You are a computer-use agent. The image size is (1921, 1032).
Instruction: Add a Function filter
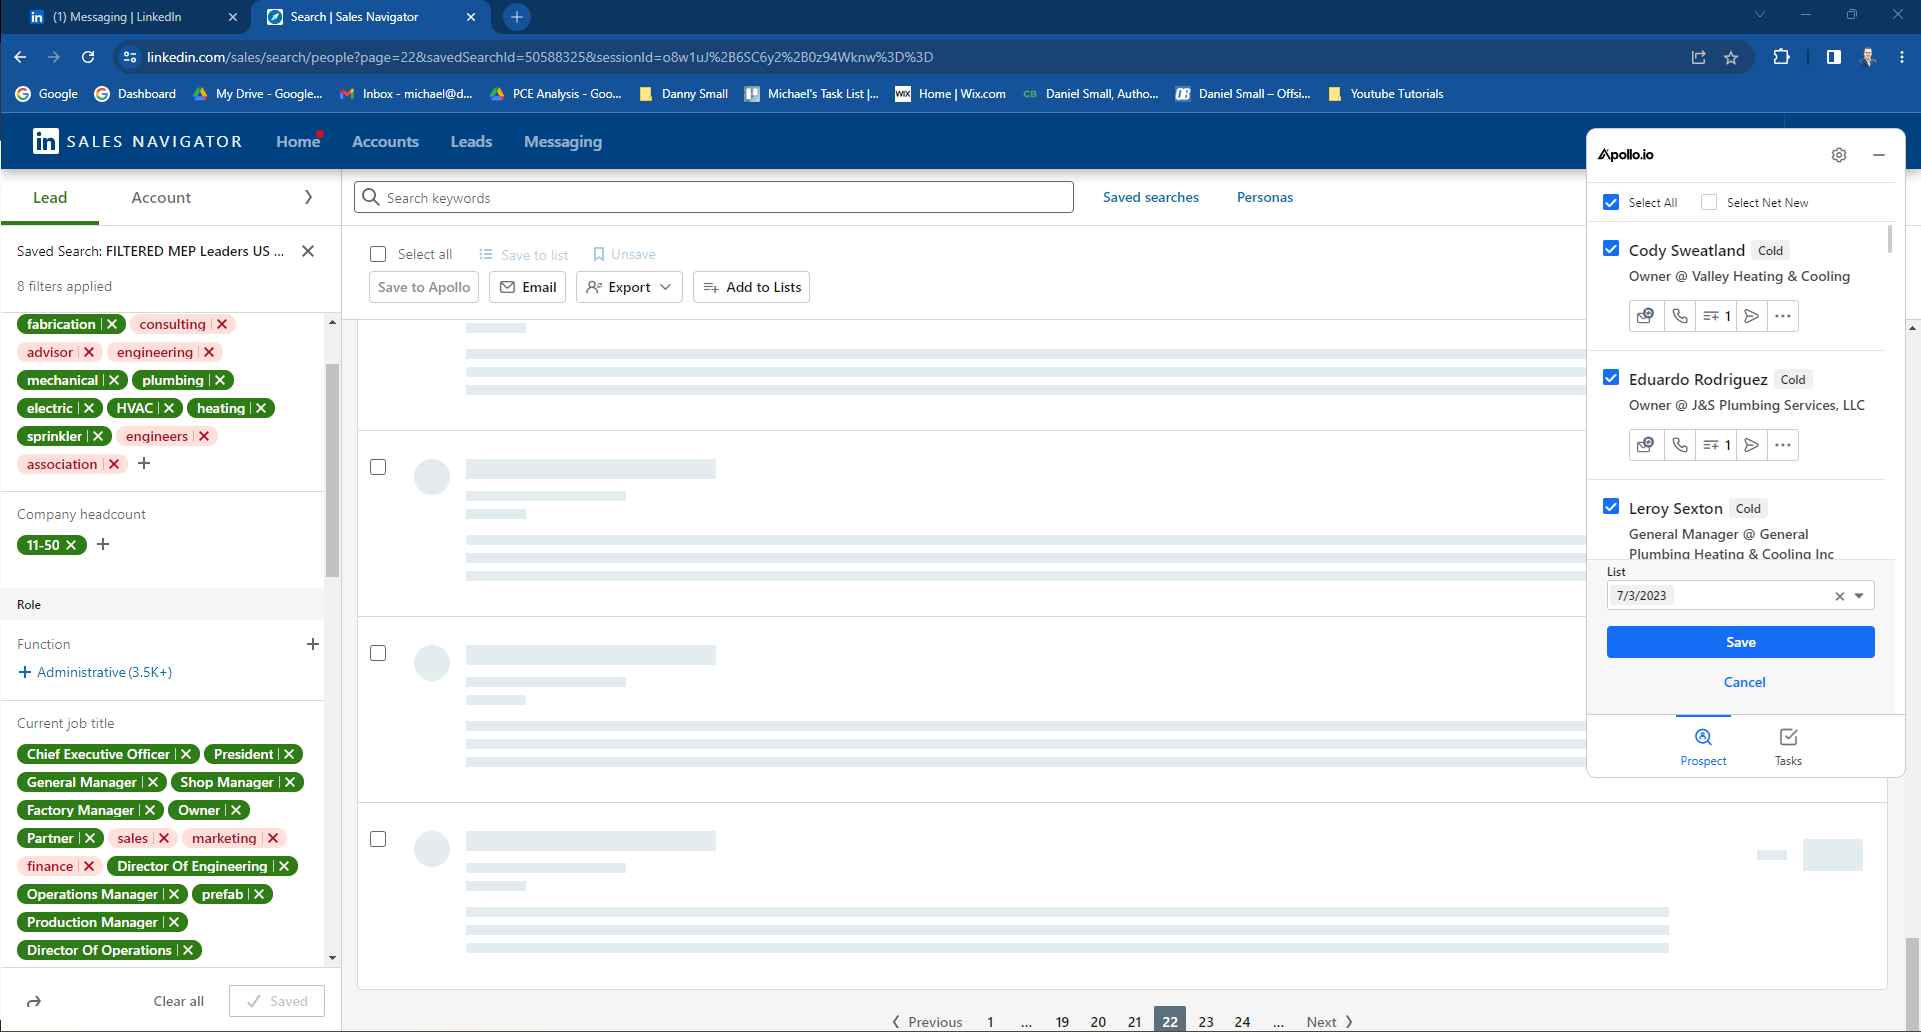click(313, 644)
